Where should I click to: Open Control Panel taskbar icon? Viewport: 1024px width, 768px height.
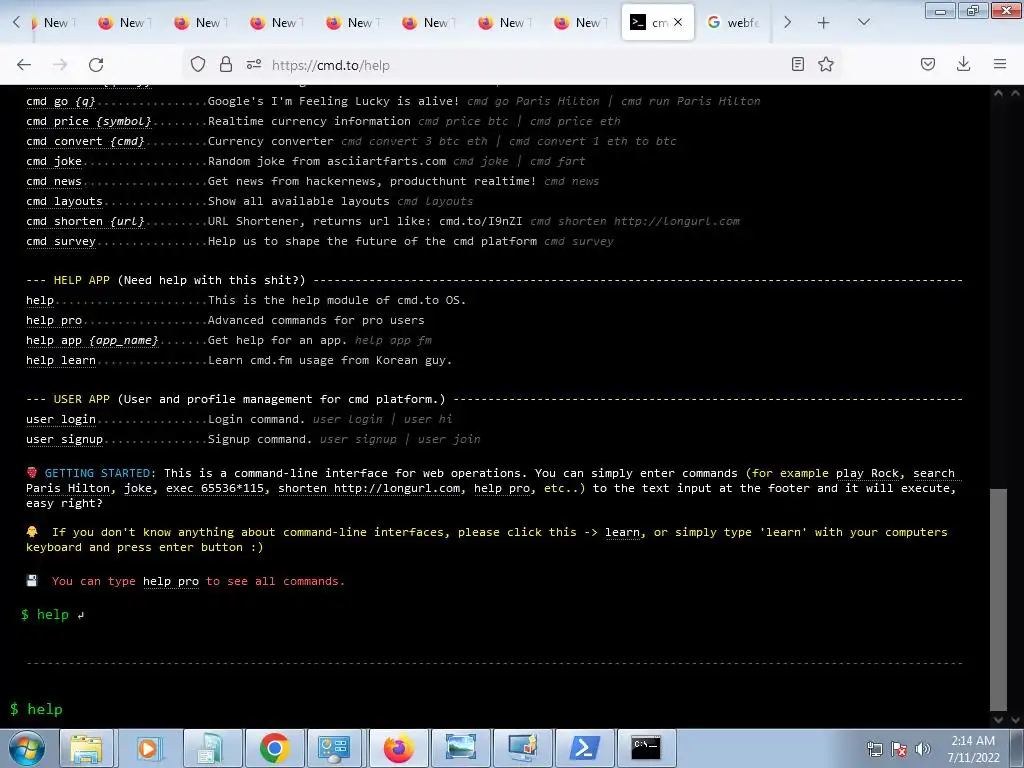pyautogui.click(x=334, y=748)
